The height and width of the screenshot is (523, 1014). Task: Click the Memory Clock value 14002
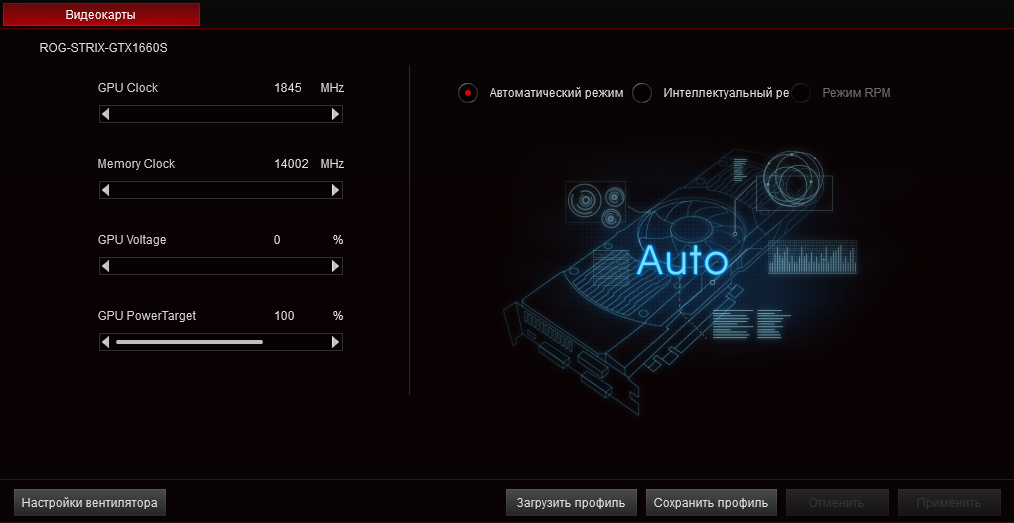292,164
